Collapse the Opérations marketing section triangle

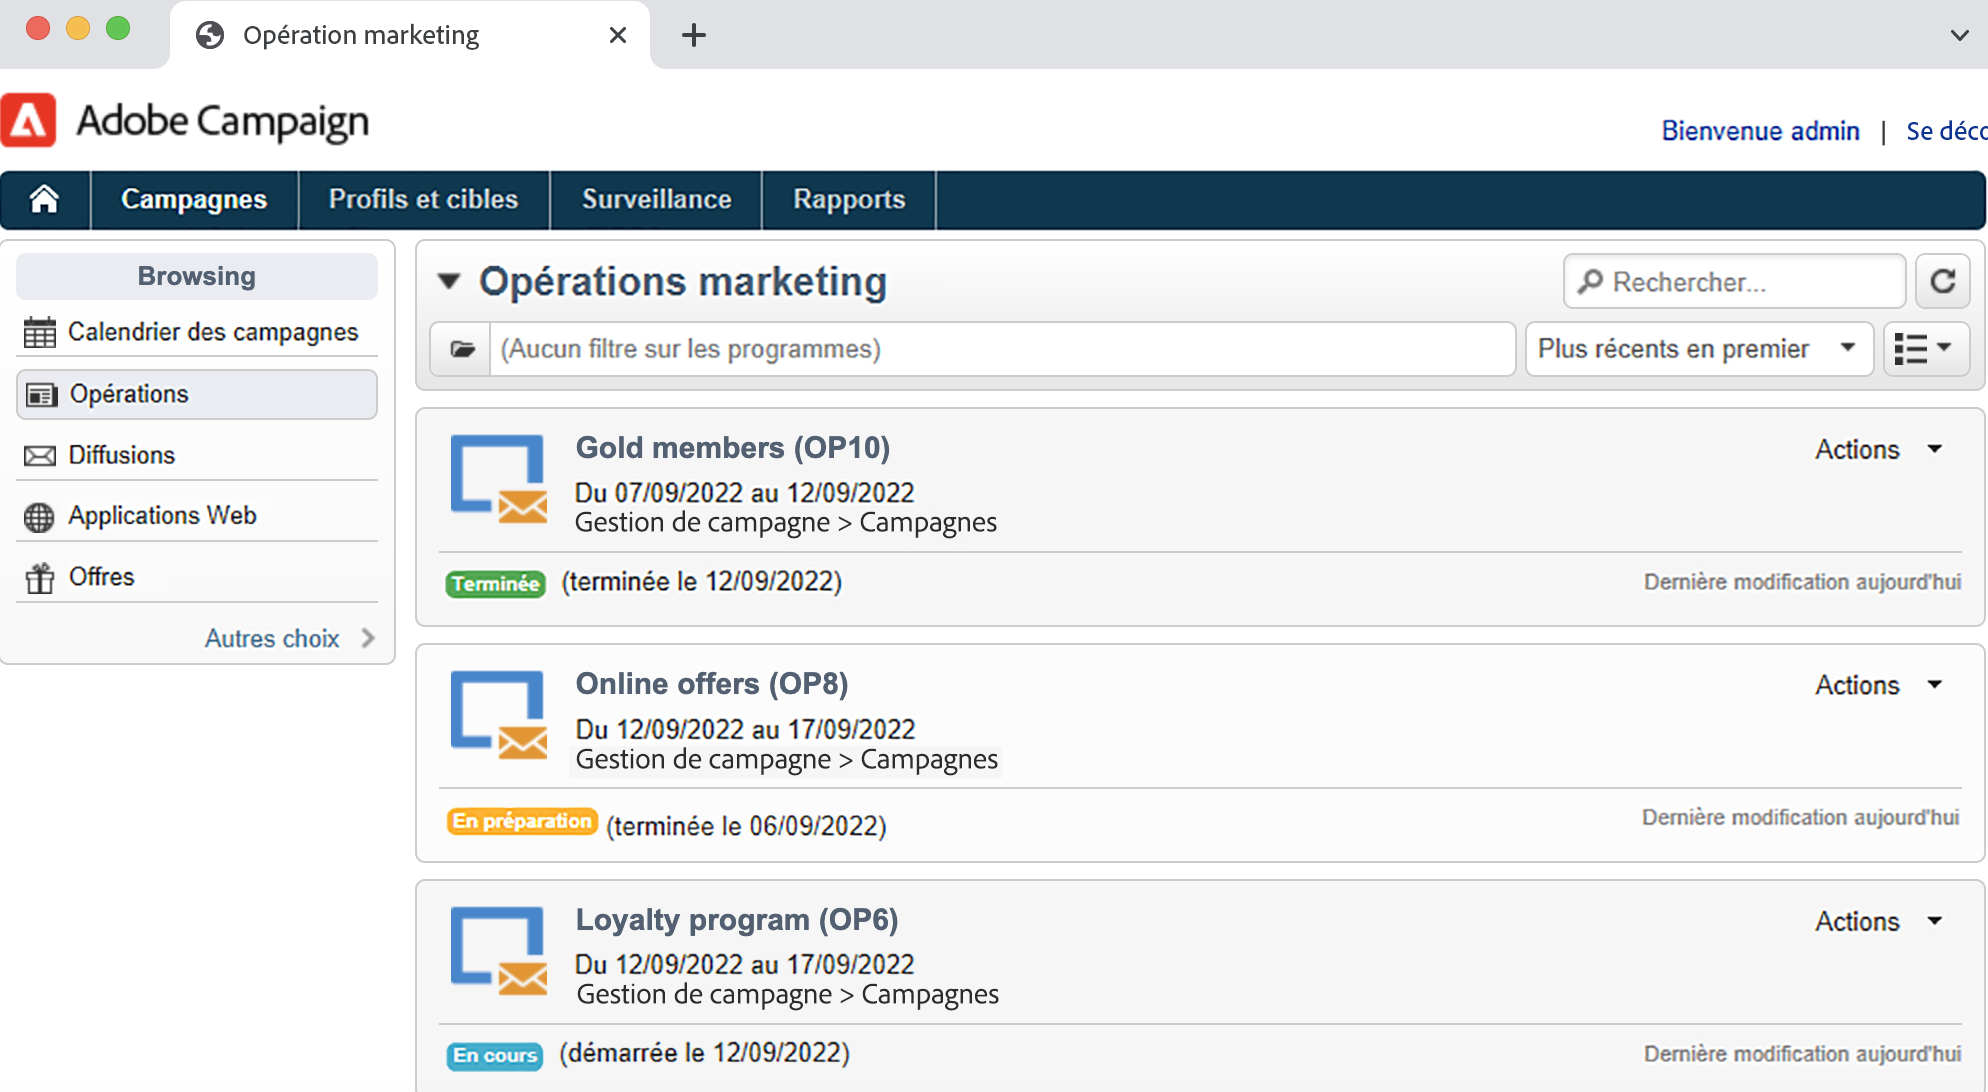click(x=450, y=282)
